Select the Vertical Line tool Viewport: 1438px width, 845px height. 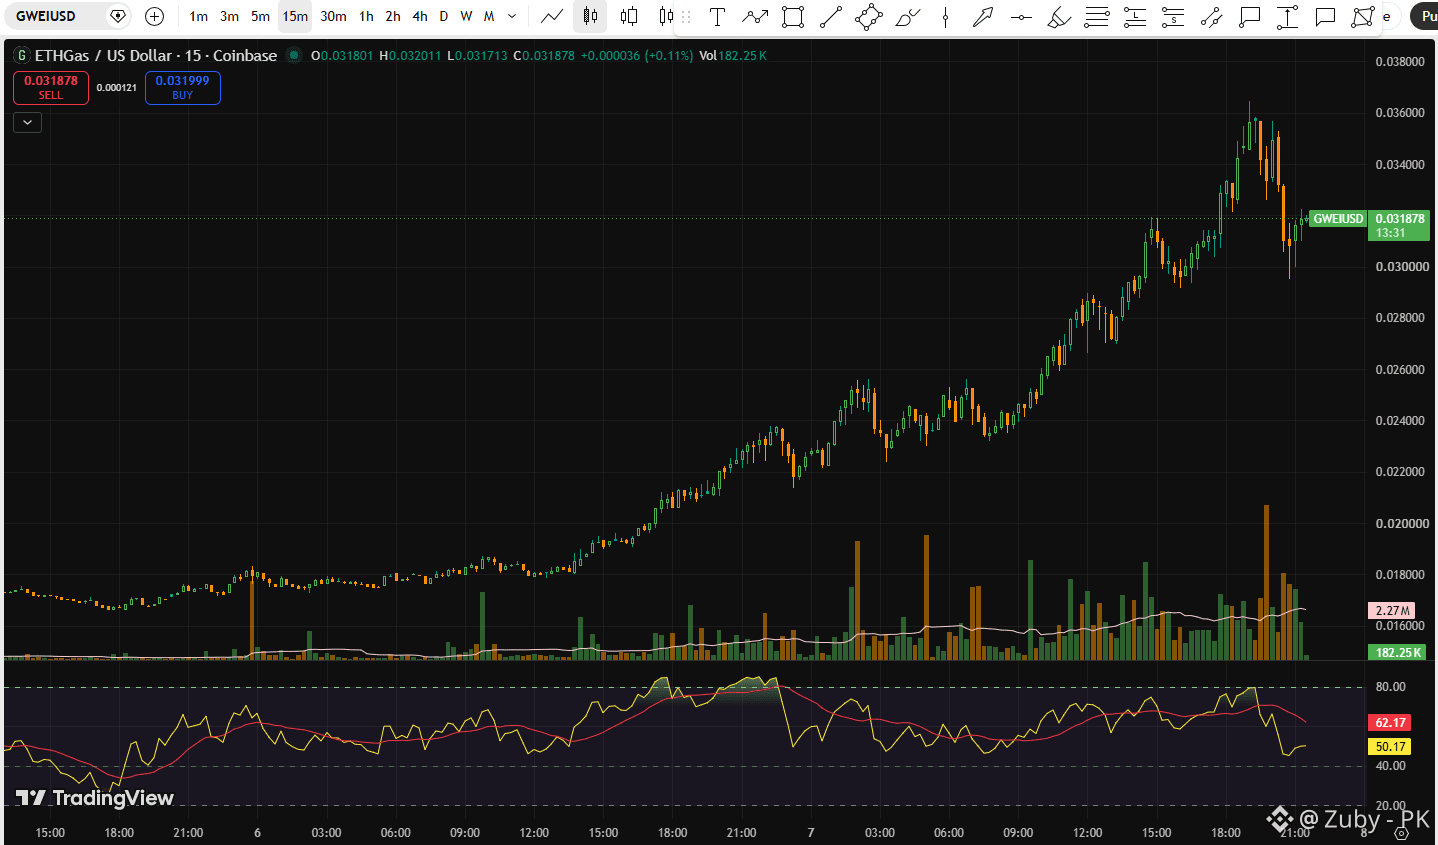click(945, 16)
